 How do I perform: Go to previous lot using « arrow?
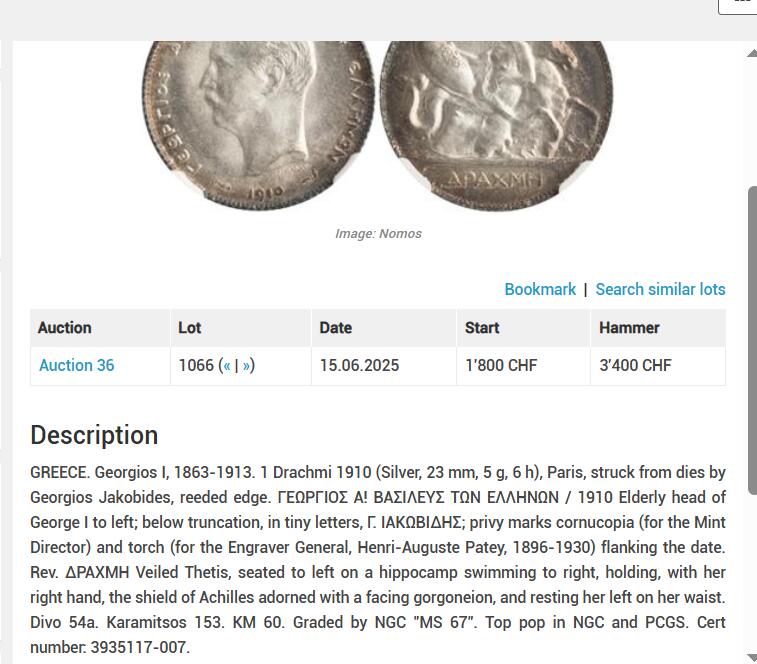pyautogui.click(x=226, y=366)
